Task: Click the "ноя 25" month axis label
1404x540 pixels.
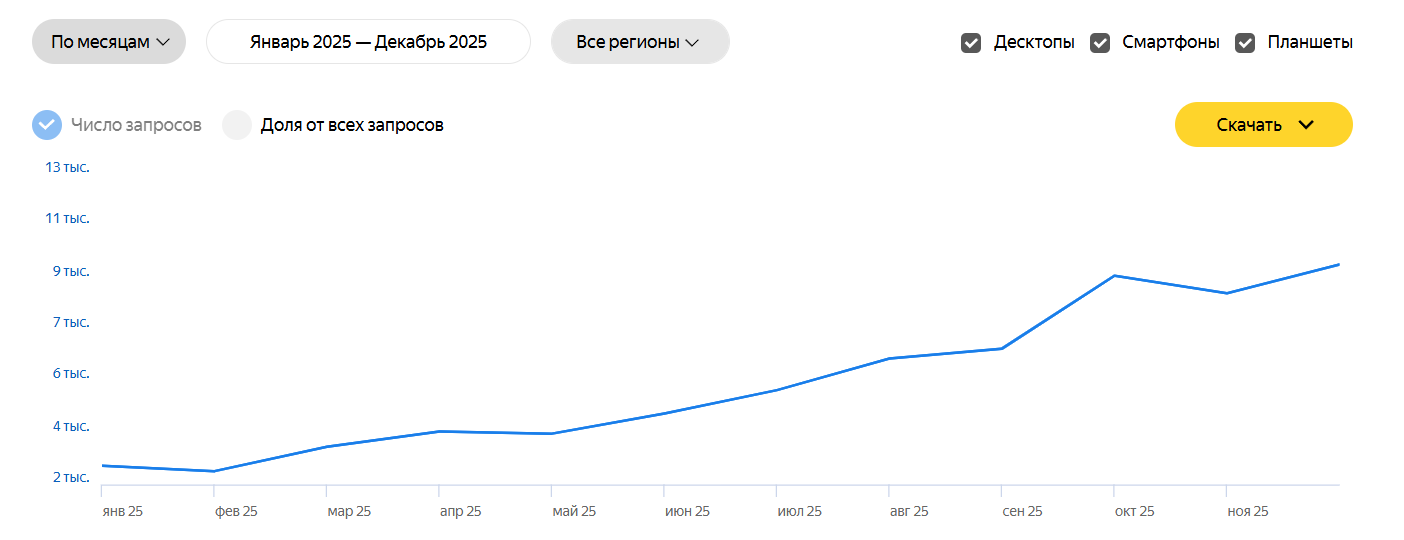Action: tap(1247, 511)
